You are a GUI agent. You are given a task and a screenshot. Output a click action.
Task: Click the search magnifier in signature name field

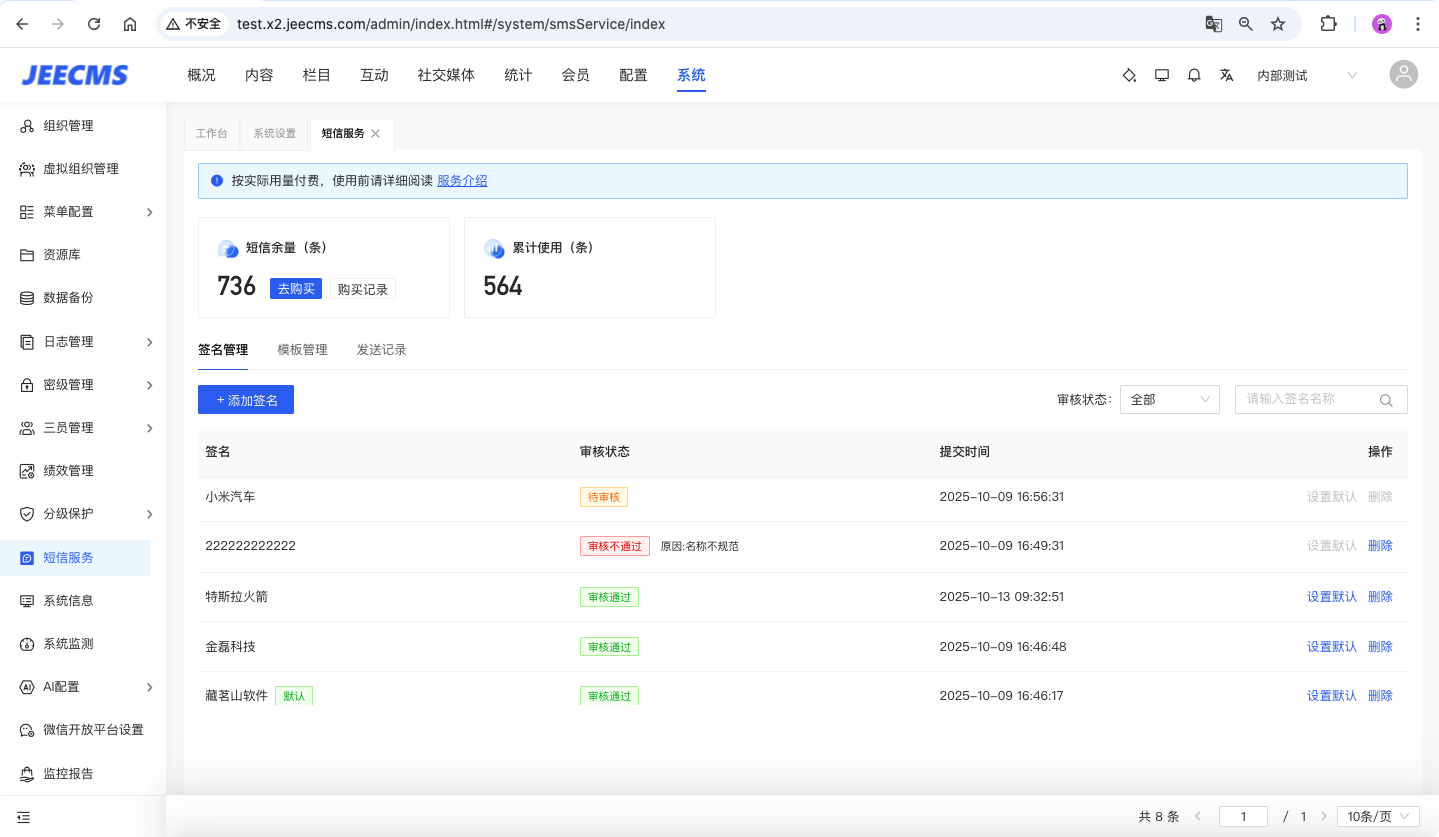[1386, 400]
